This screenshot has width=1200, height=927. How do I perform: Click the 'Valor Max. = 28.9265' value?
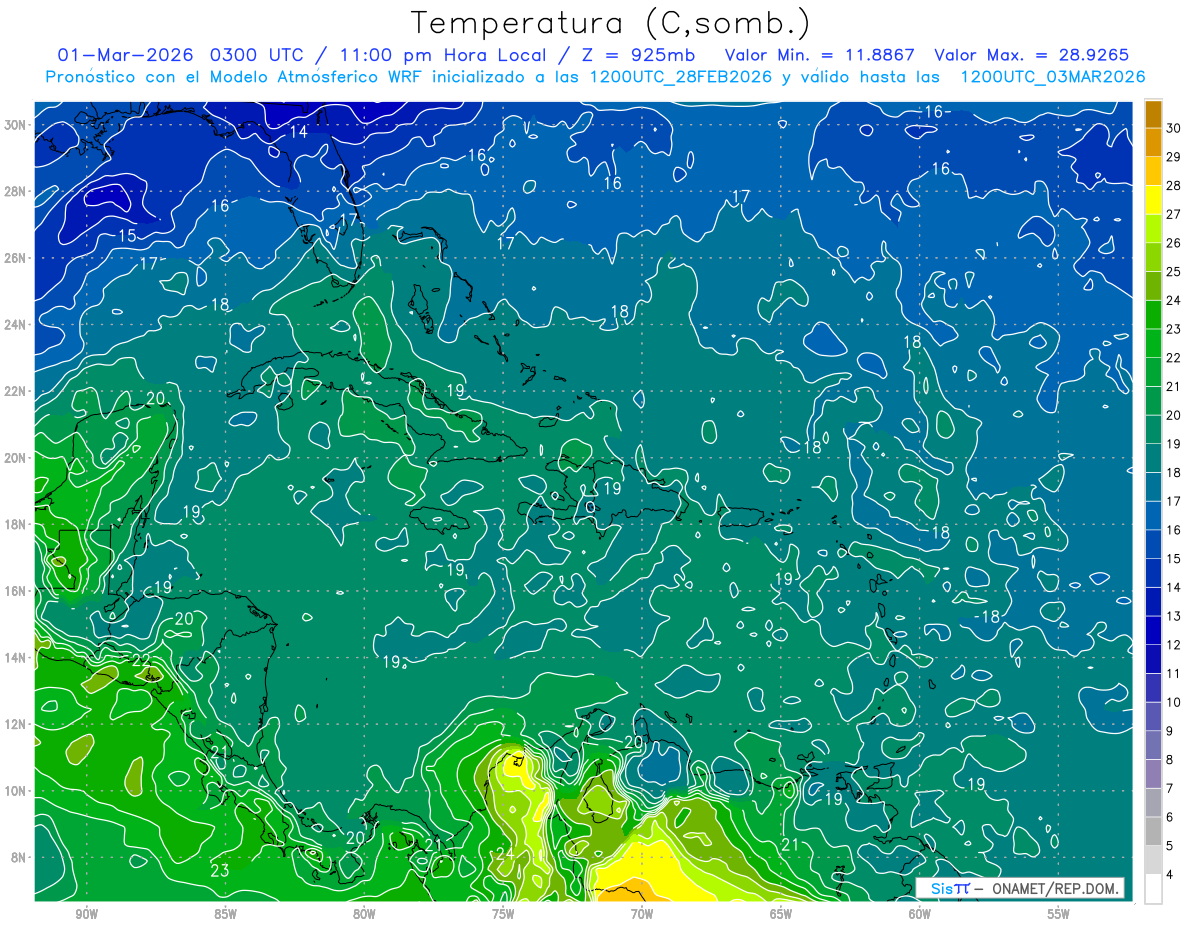tap(1031, 55)
